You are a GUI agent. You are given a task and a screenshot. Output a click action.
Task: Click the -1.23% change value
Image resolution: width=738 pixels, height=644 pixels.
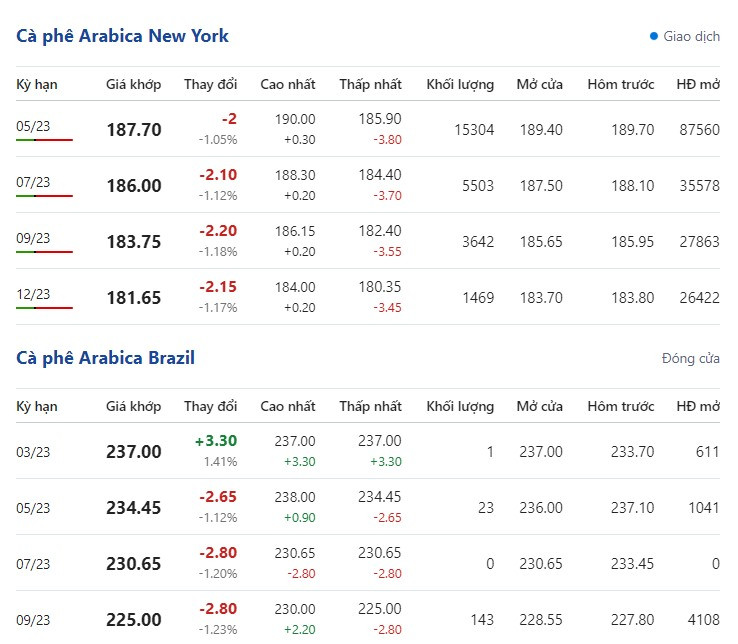point(218,630)
